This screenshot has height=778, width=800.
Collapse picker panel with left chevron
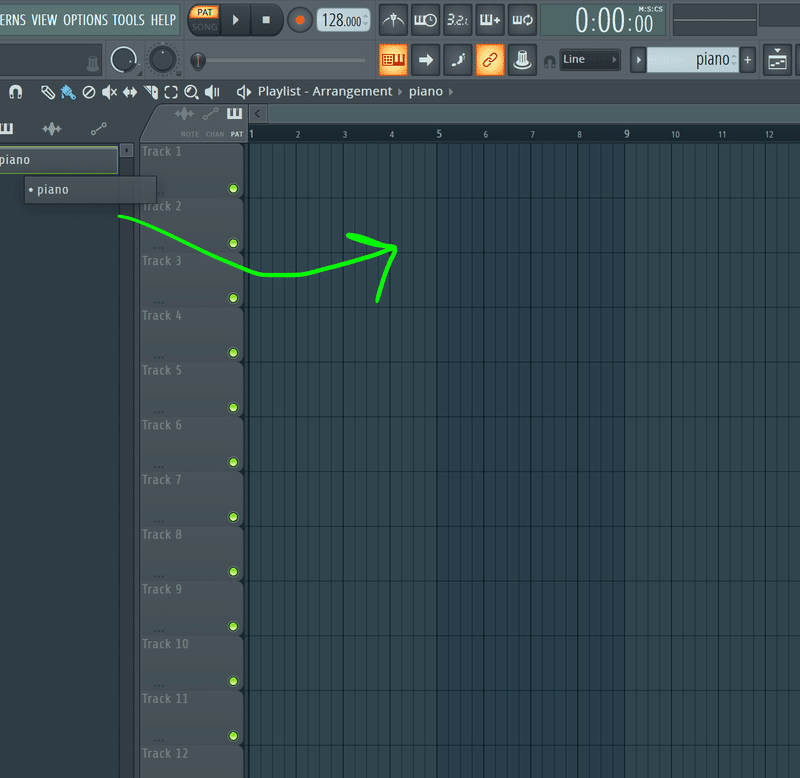coord(258,114)
